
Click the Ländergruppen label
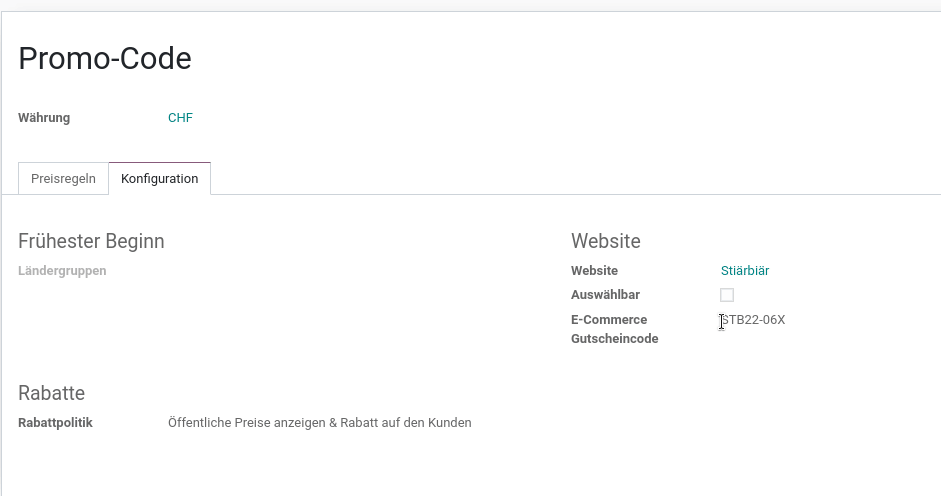coord(62,271)
